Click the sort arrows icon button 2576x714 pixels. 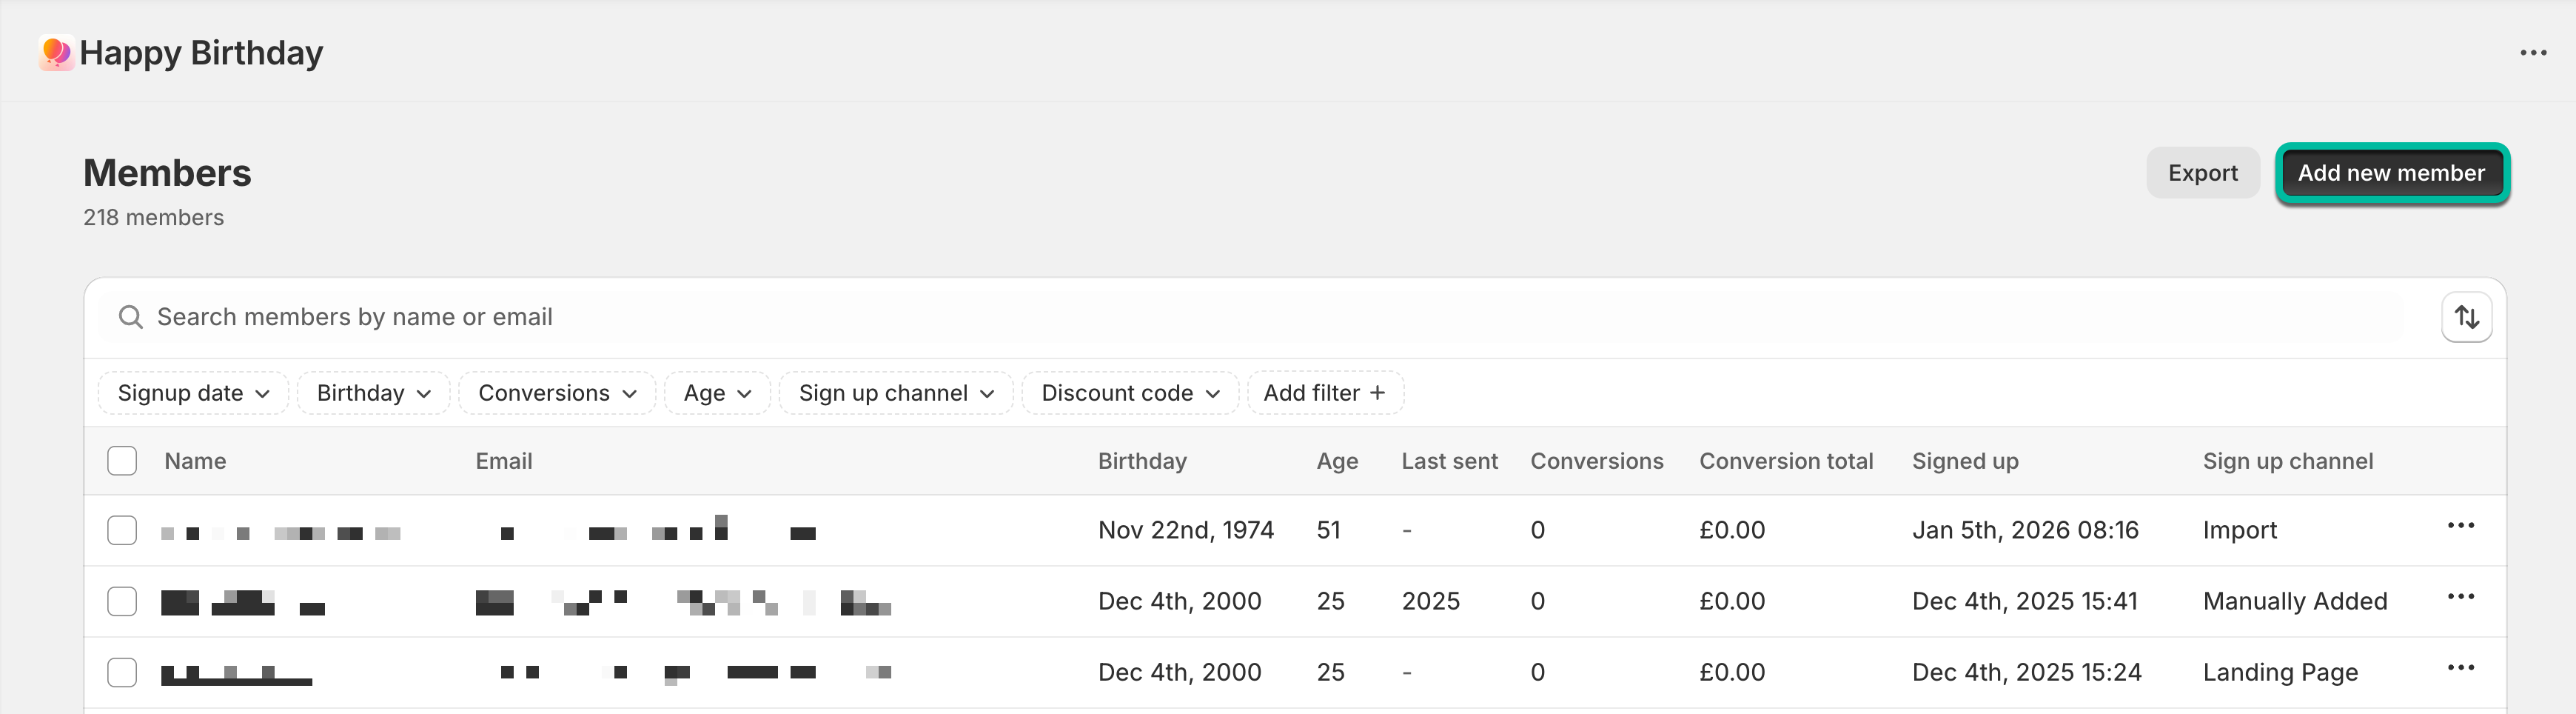(2466, 317)
